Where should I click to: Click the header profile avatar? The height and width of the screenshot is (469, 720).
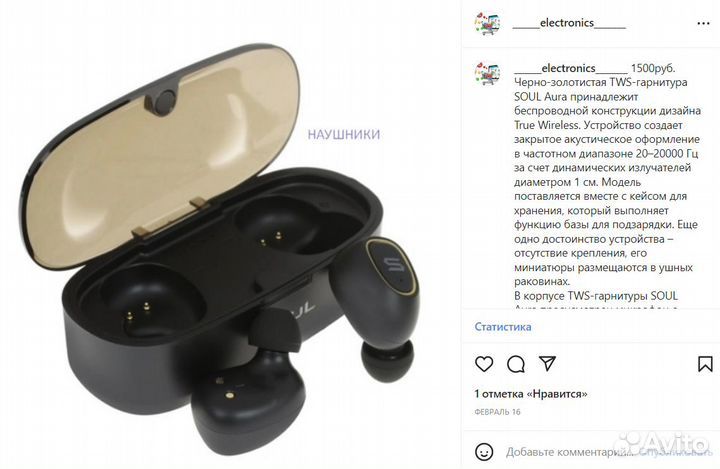click(487, 23)
